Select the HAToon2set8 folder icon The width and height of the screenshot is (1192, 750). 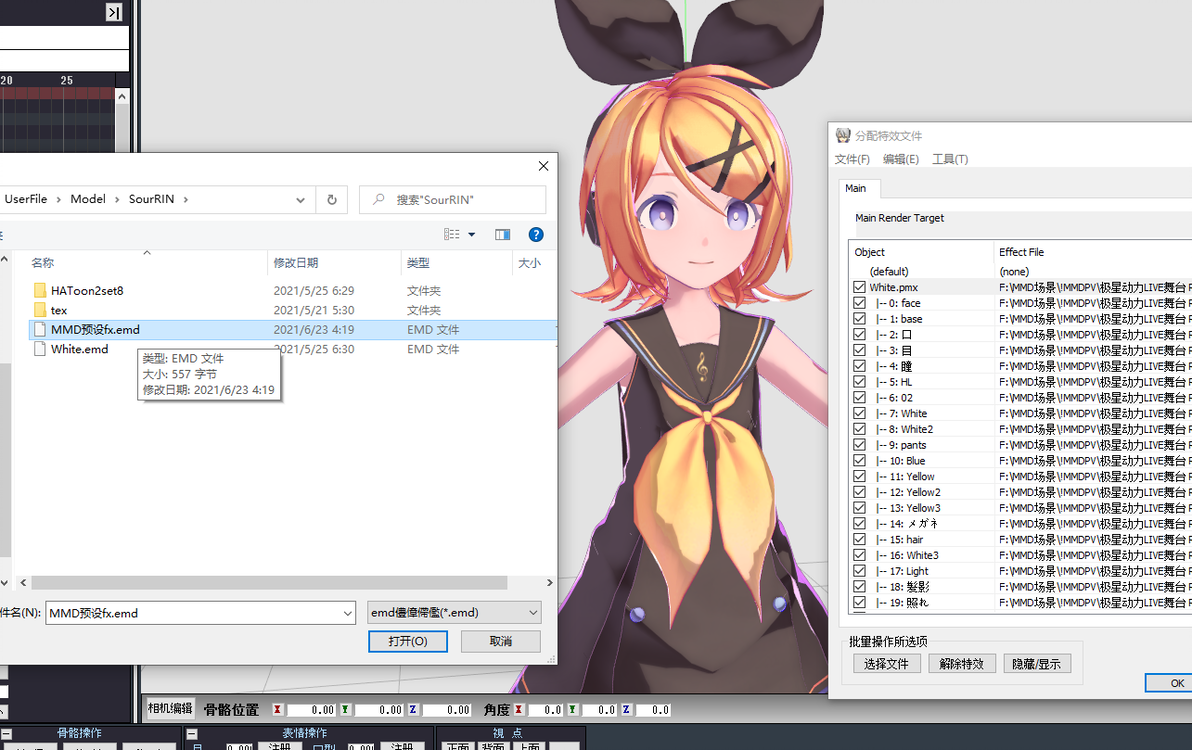40,290
